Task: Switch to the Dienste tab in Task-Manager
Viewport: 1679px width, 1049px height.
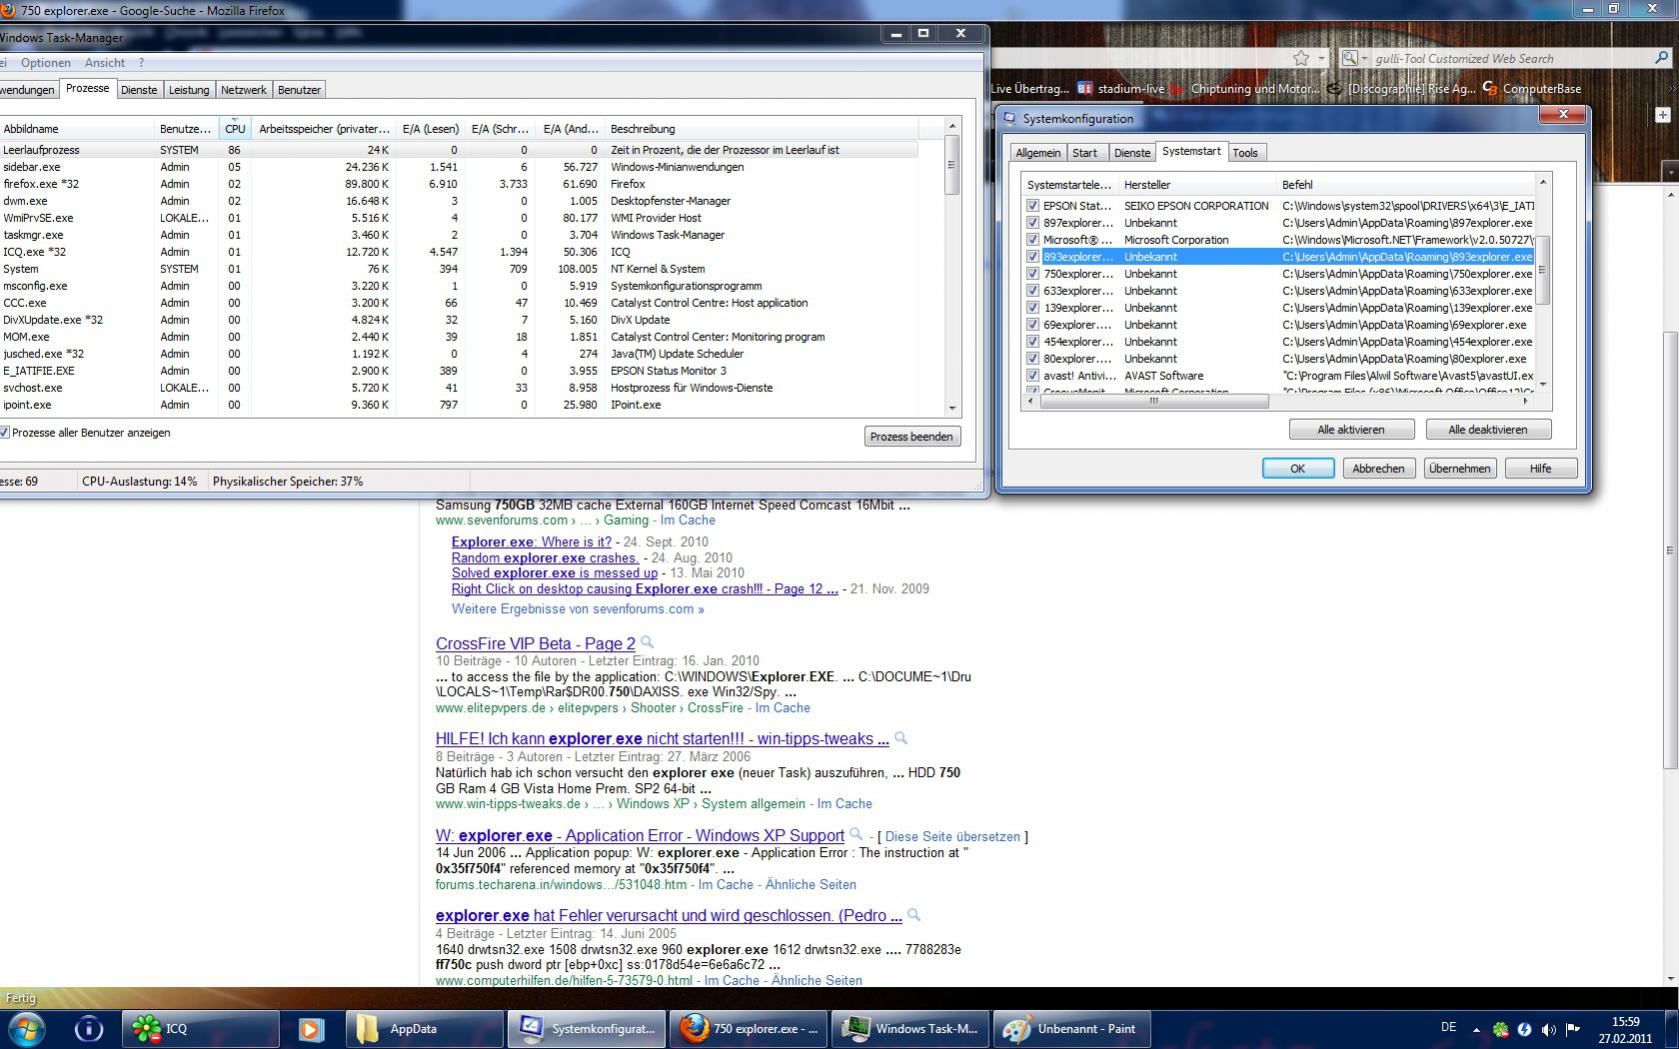Action: (139, 90)
